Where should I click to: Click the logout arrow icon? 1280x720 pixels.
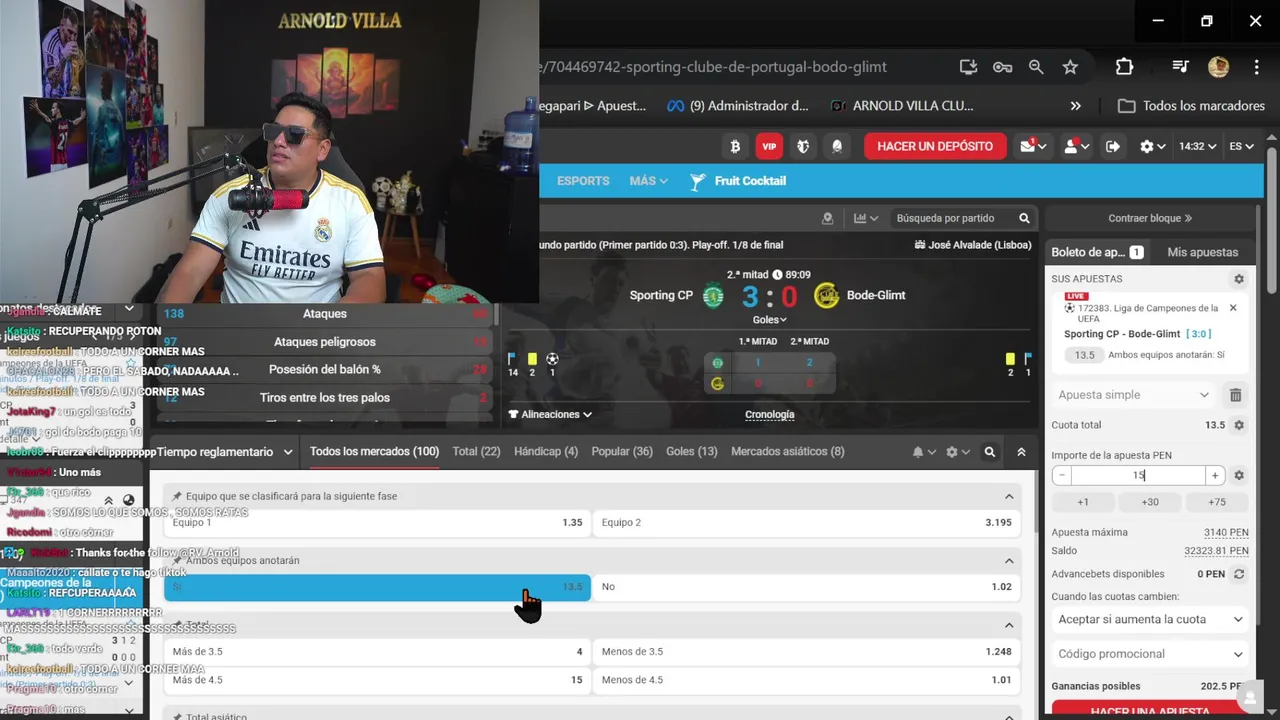click(x=1113, y=146)
